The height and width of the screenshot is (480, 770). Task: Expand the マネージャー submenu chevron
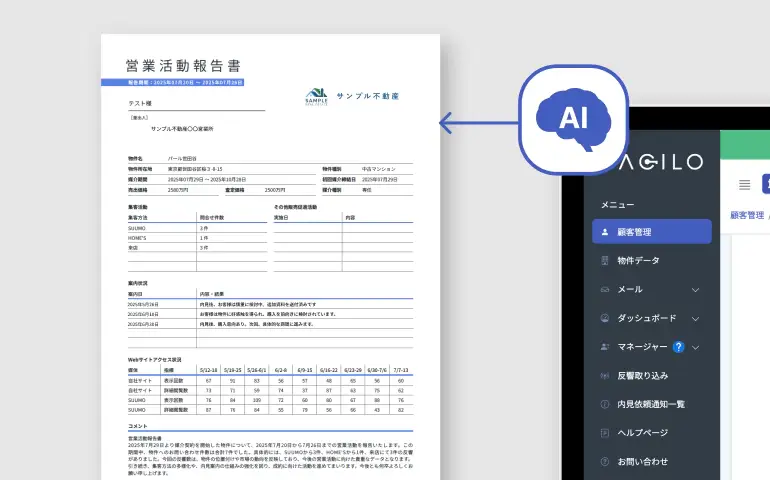coord(696,347)
